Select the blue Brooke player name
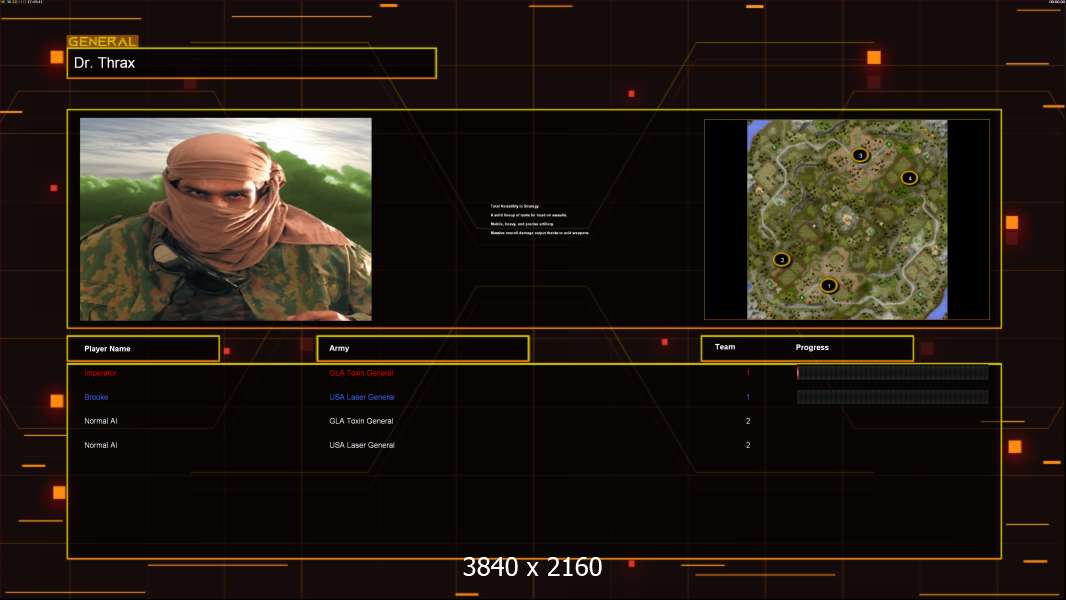This screenshot has width=1066, height=600. 96,397
